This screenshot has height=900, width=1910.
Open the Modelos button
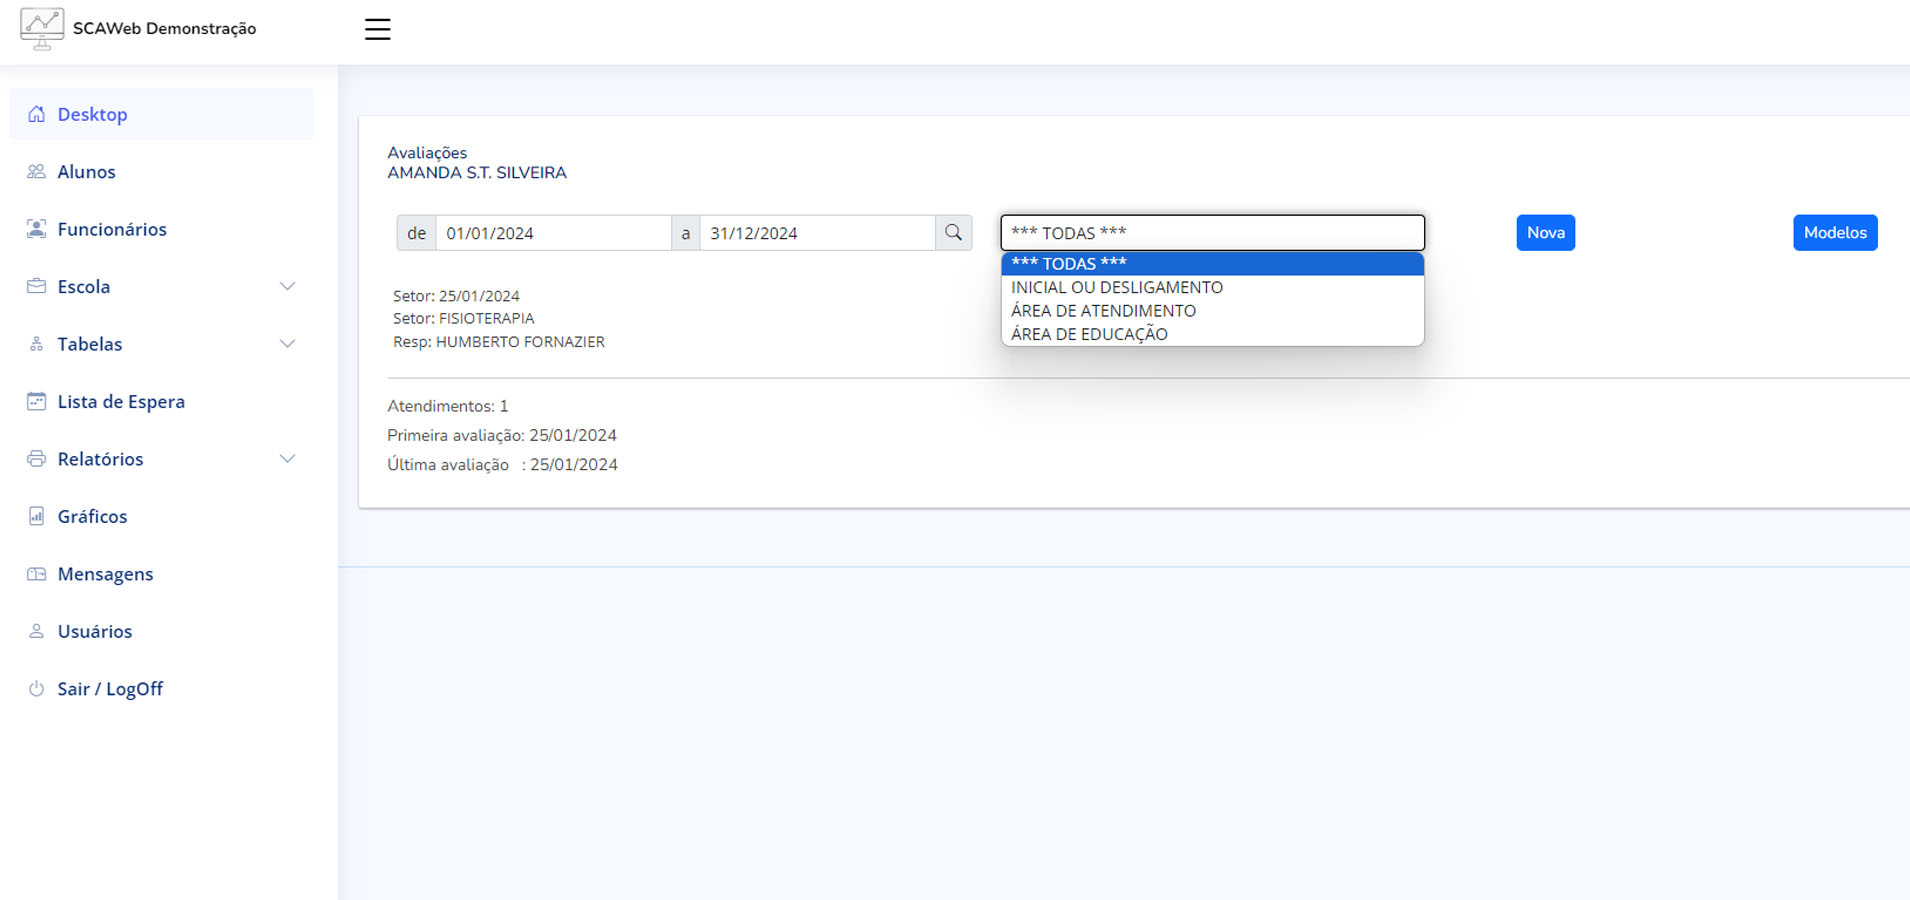pos(1834,233)
